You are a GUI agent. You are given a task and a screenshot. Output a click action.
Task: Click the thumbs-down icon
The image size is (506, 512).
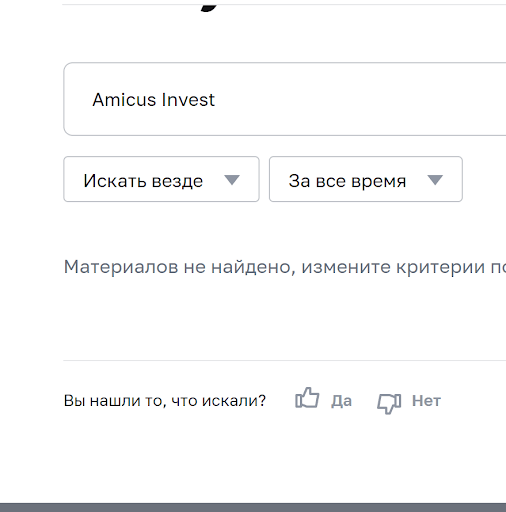pyautogui.click(x=389, y=404)
